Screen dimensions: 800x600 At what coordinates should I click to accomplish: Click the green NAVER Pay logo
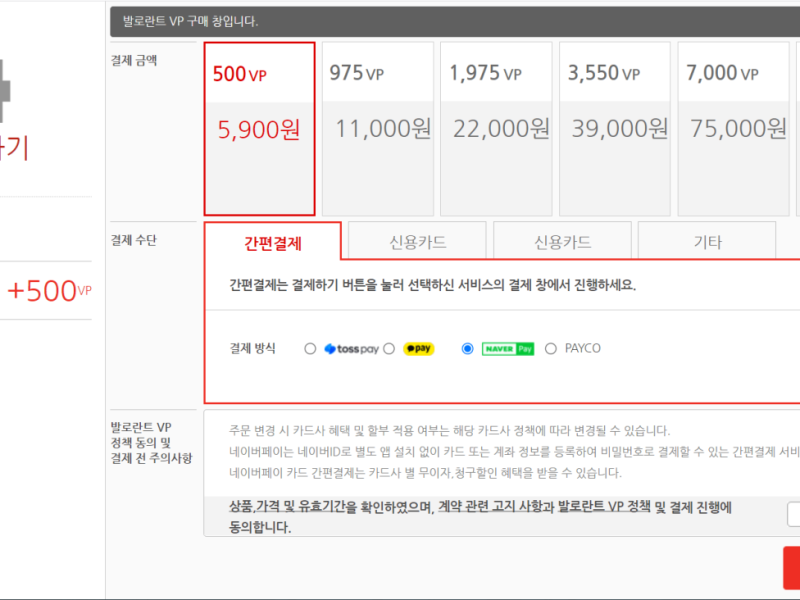pyautogui.click(x=508, y=349)
